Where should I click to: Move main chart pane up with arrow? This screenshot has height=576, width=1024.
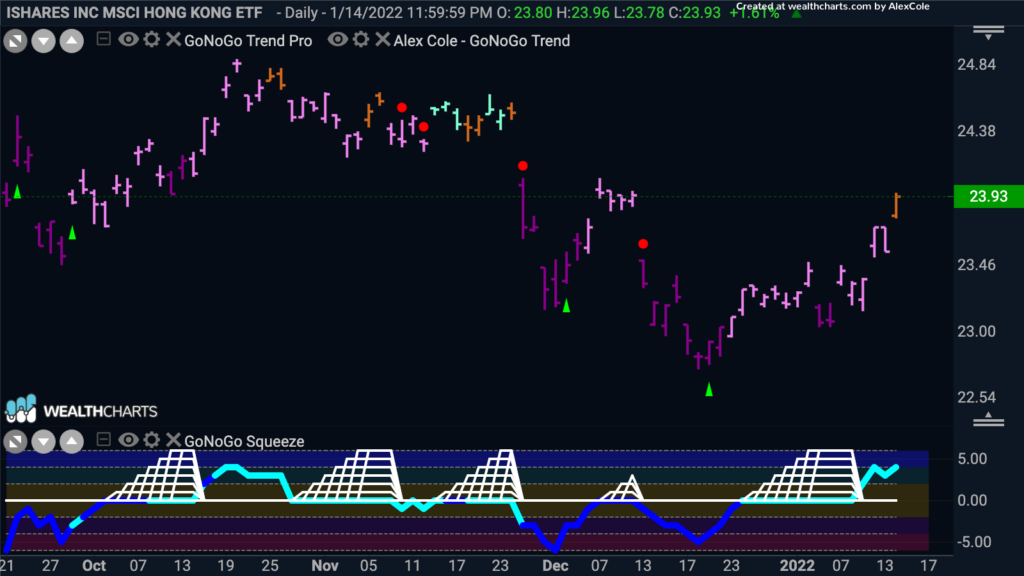pos(72,42)
